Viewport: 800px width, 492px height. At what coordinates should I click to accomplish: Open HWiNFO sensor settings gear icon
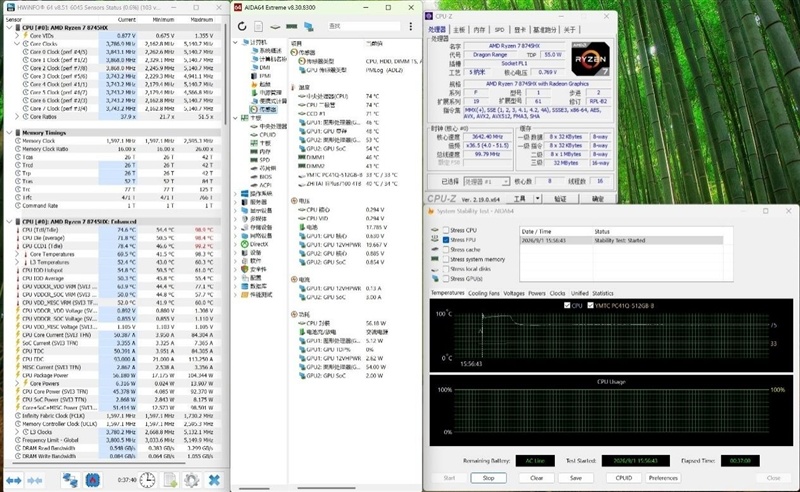point(192,480)
